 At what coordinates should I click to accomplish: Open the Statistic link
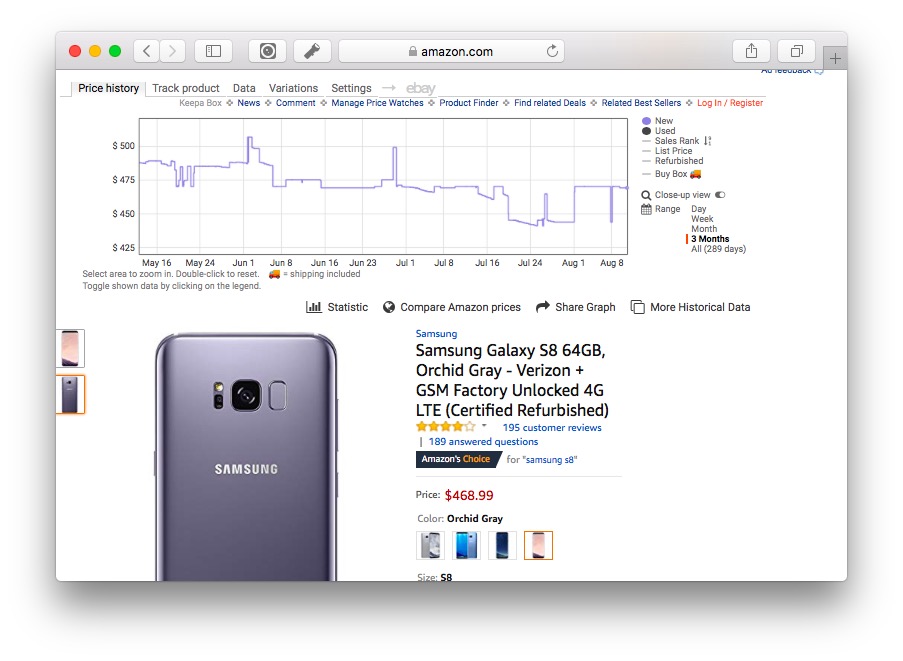point(347,307)
